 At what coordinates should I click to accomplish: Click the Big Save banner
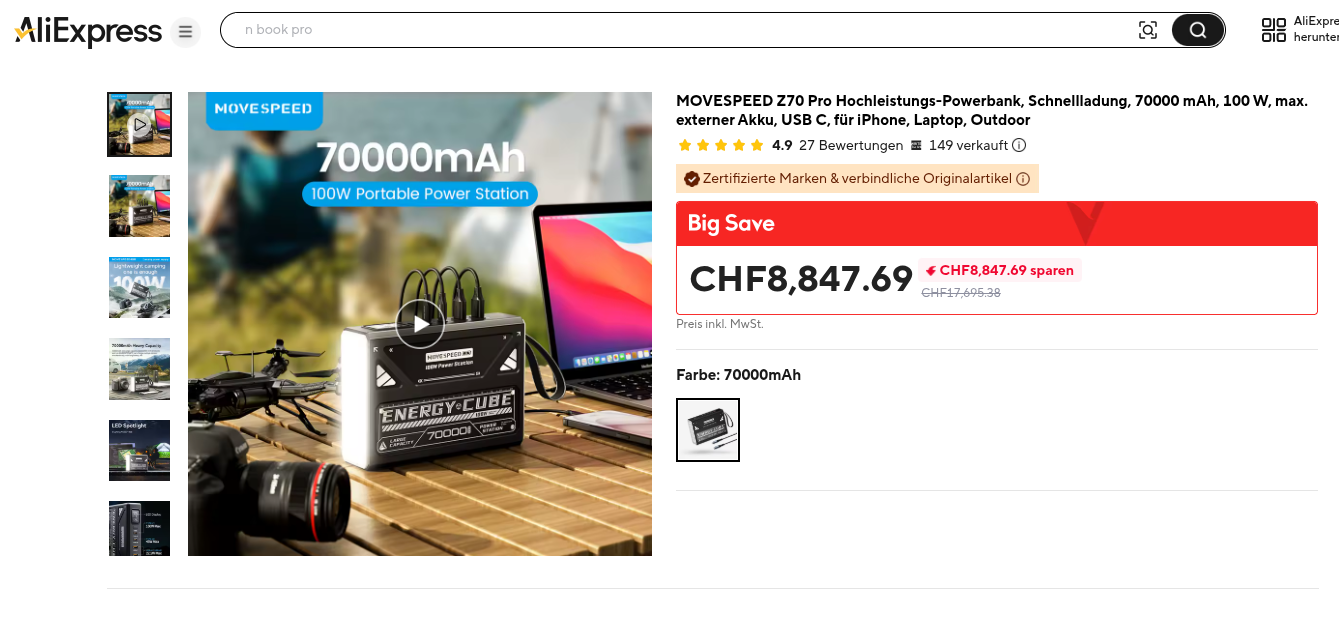coord(997,224)
